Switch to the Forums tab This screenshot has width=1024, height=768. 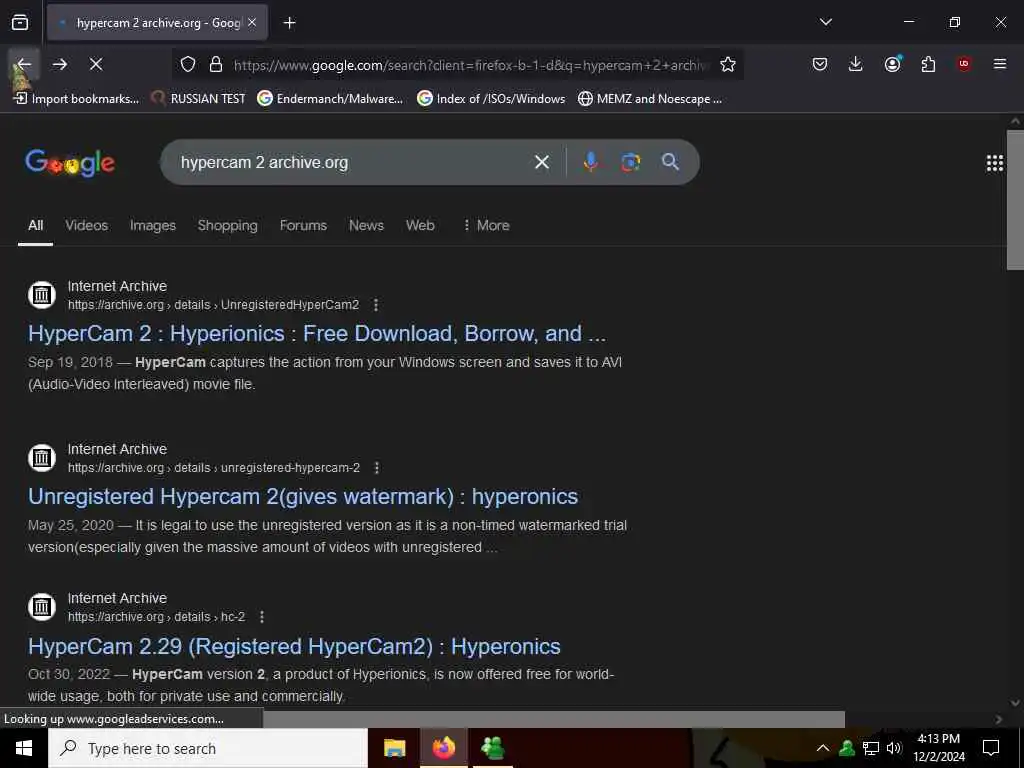(303, 225)
